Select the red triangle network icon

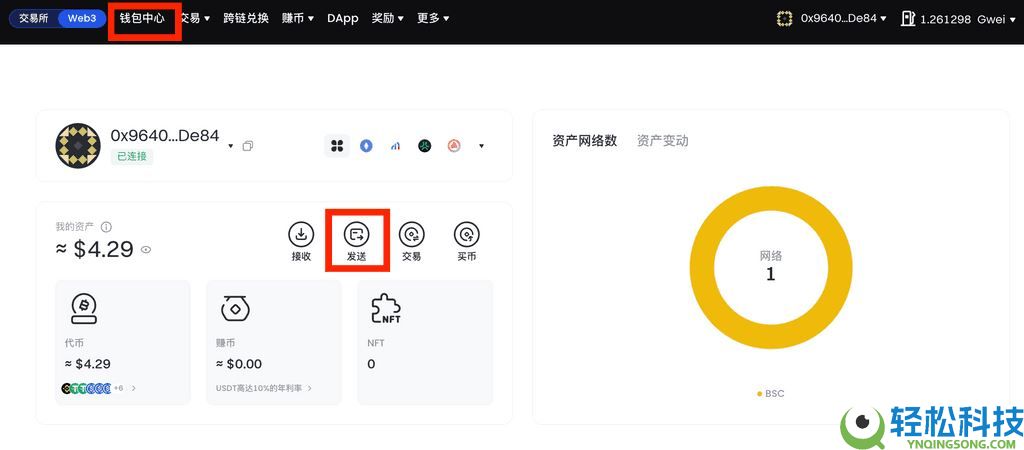click(x=455, y=146)
